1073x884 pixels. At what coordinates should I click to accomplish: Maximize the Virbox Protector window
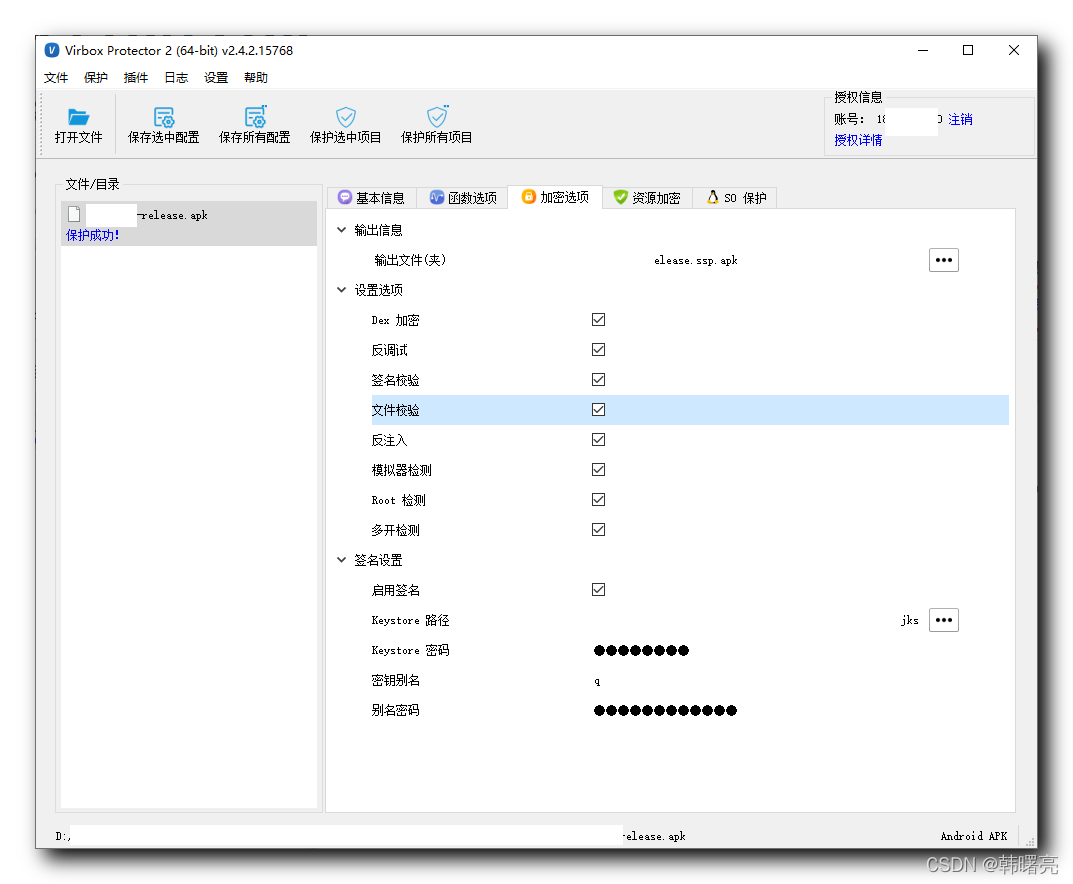point(968,50)
